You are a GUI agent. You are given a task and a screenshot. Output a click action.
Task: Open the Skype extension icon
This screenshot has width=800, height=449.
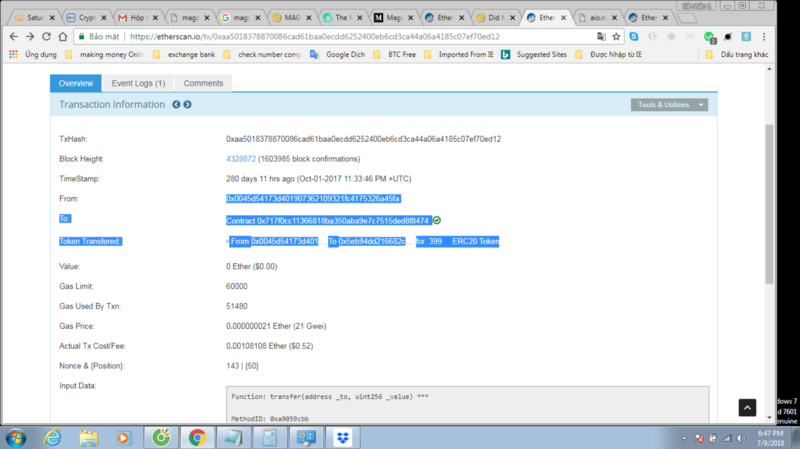(x=634, y=37)
